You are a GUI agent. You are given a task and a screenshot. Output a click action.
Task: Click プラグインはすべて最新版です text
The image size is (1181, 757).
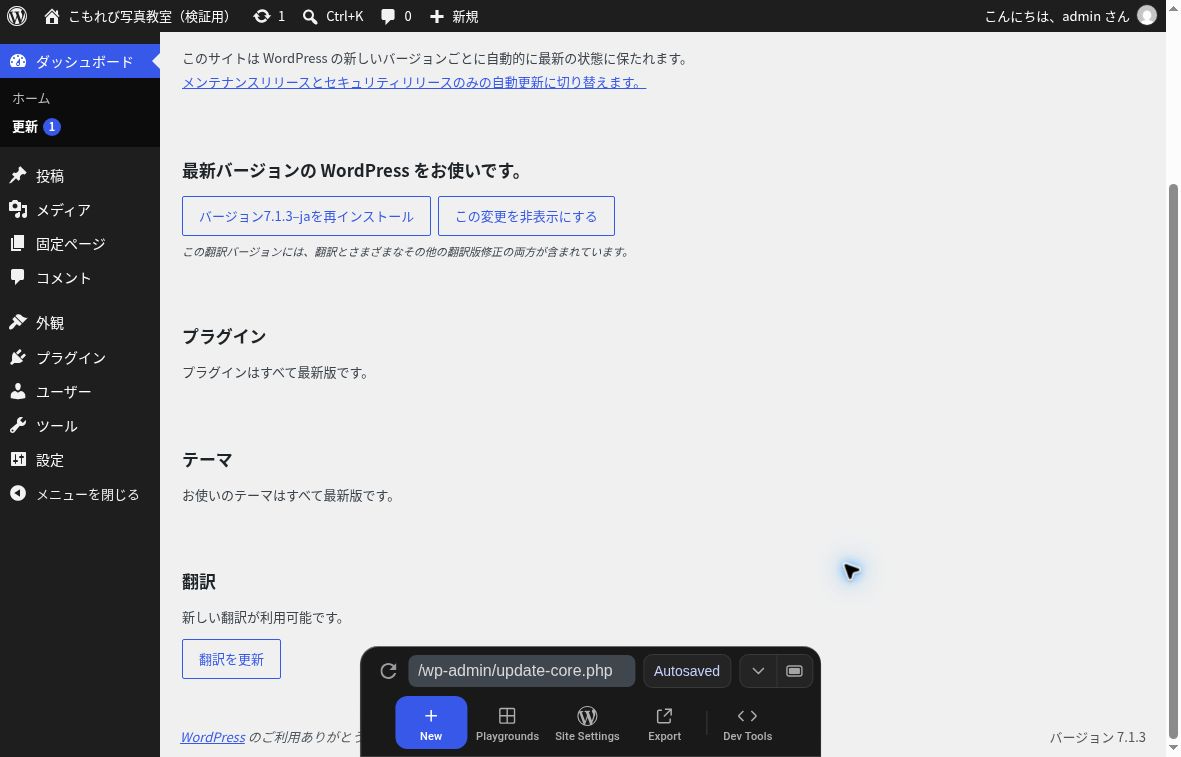(x=276, y=372)
